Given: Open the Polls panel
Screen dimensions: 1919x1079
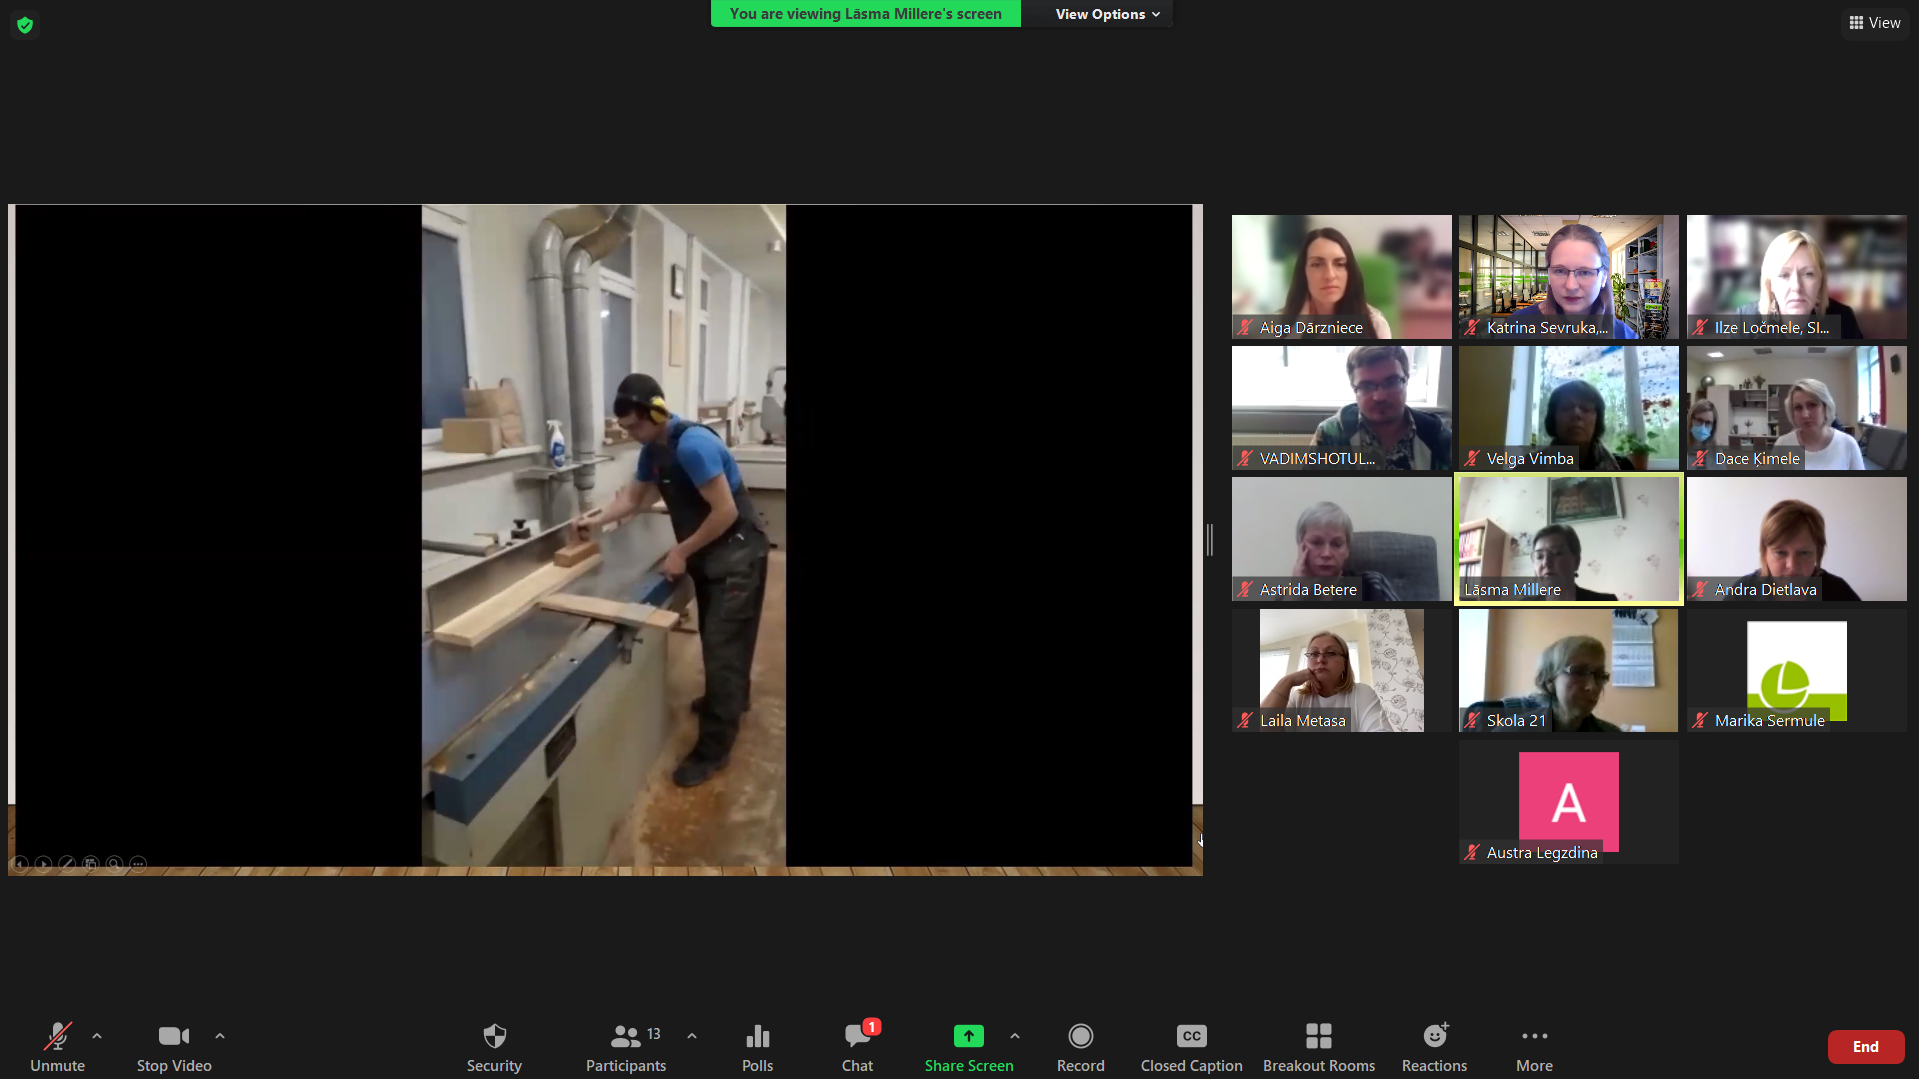Looking at the screenshot, I should [x=757, y=1046].
